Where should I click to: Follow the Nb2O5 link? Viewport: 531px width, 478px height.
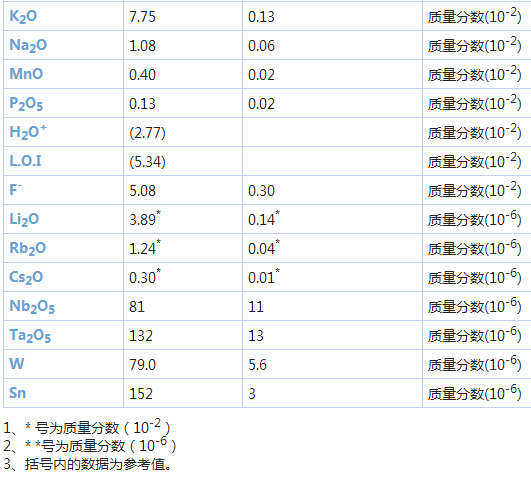pos(32,306)
